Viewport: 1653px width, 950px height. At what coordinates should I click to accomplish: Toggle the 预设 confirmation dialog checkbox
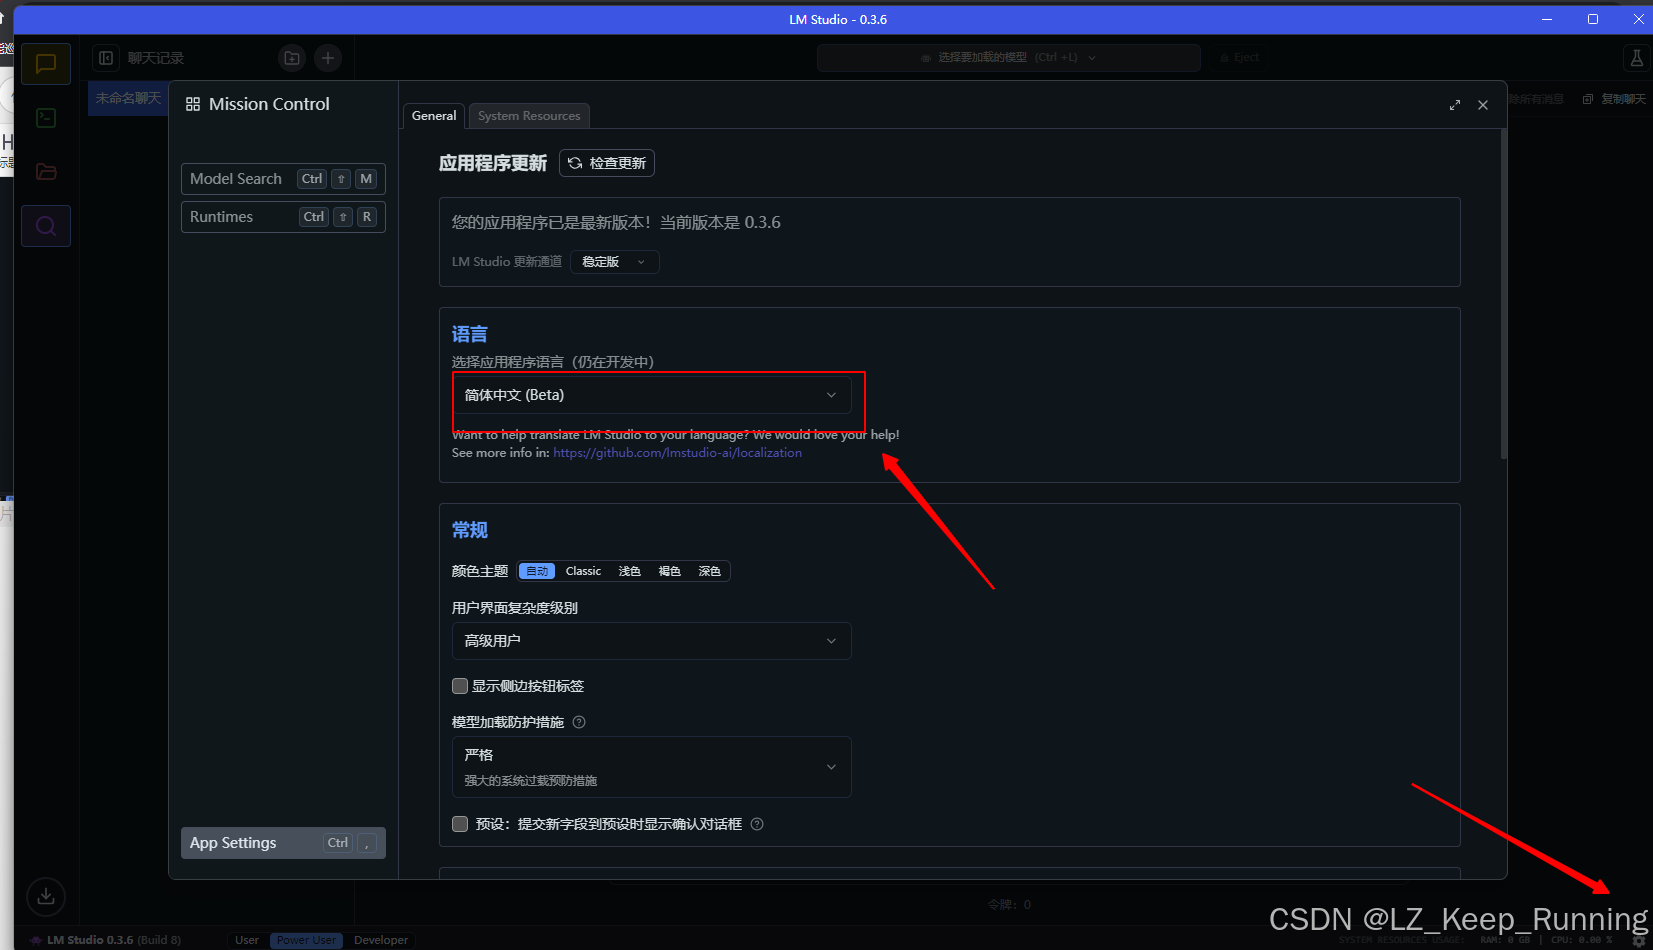pyautogui.click(x=460, y=824)
